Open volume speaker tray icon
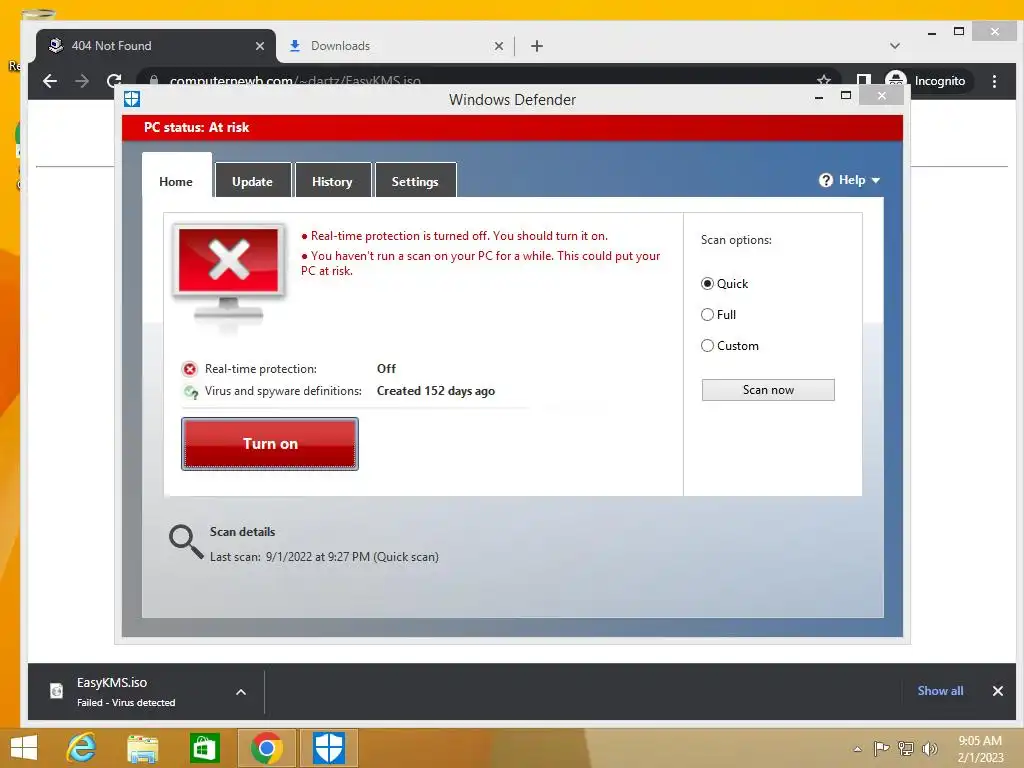The image size is (1024, 768). (x=929, y=748)
